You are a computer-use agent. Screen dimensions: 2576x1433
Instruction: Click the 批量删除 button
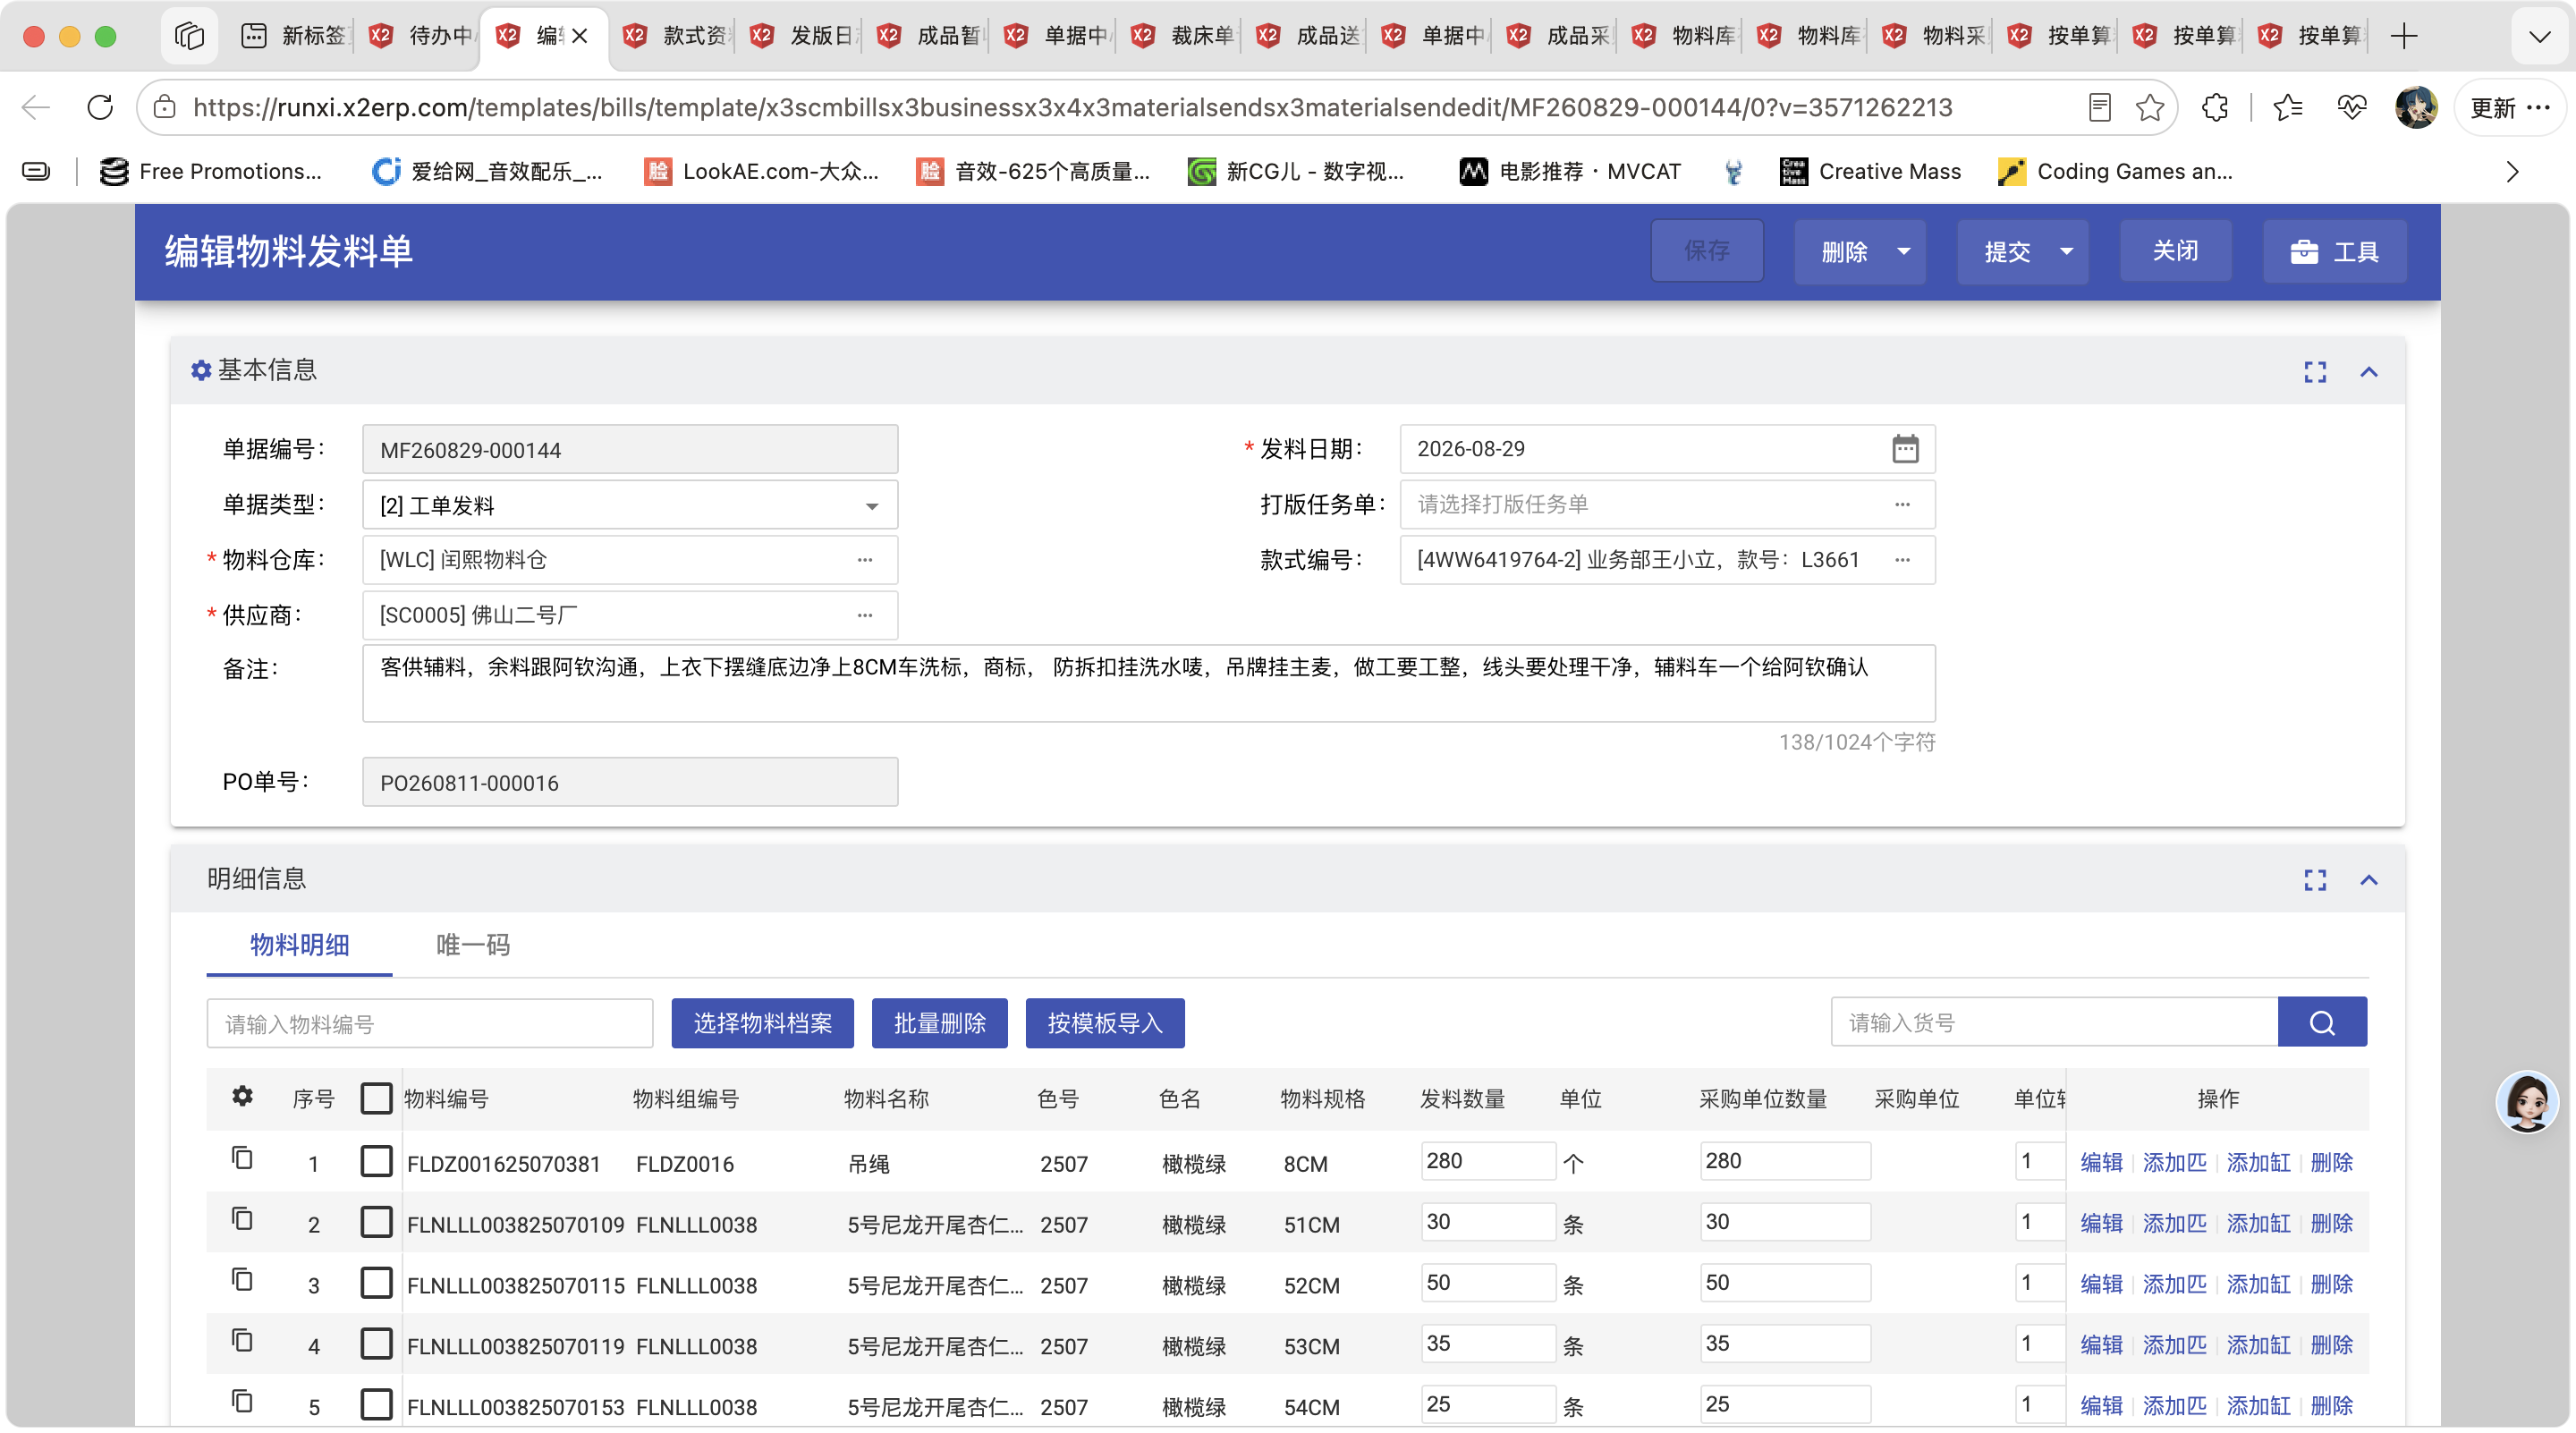939,1023
